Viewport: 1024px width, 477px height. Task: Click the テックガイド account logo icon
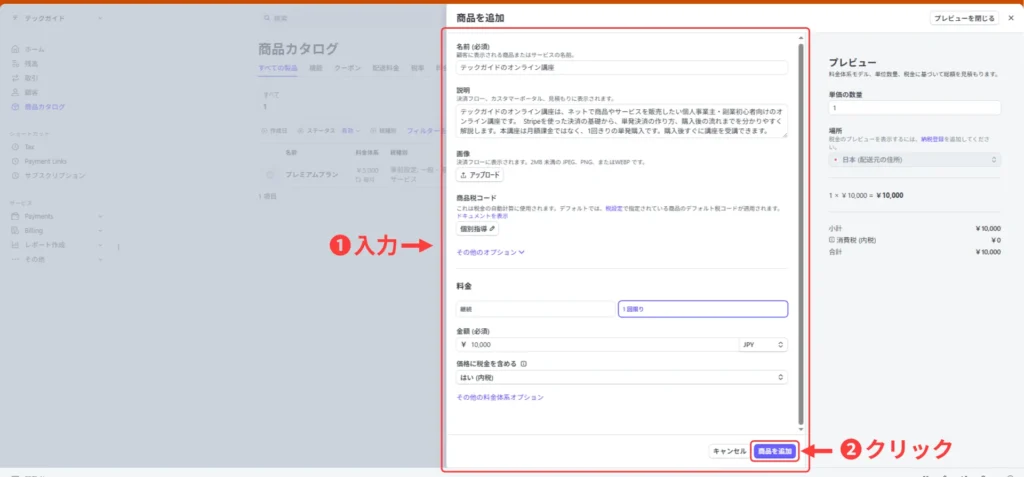(16, 18)
